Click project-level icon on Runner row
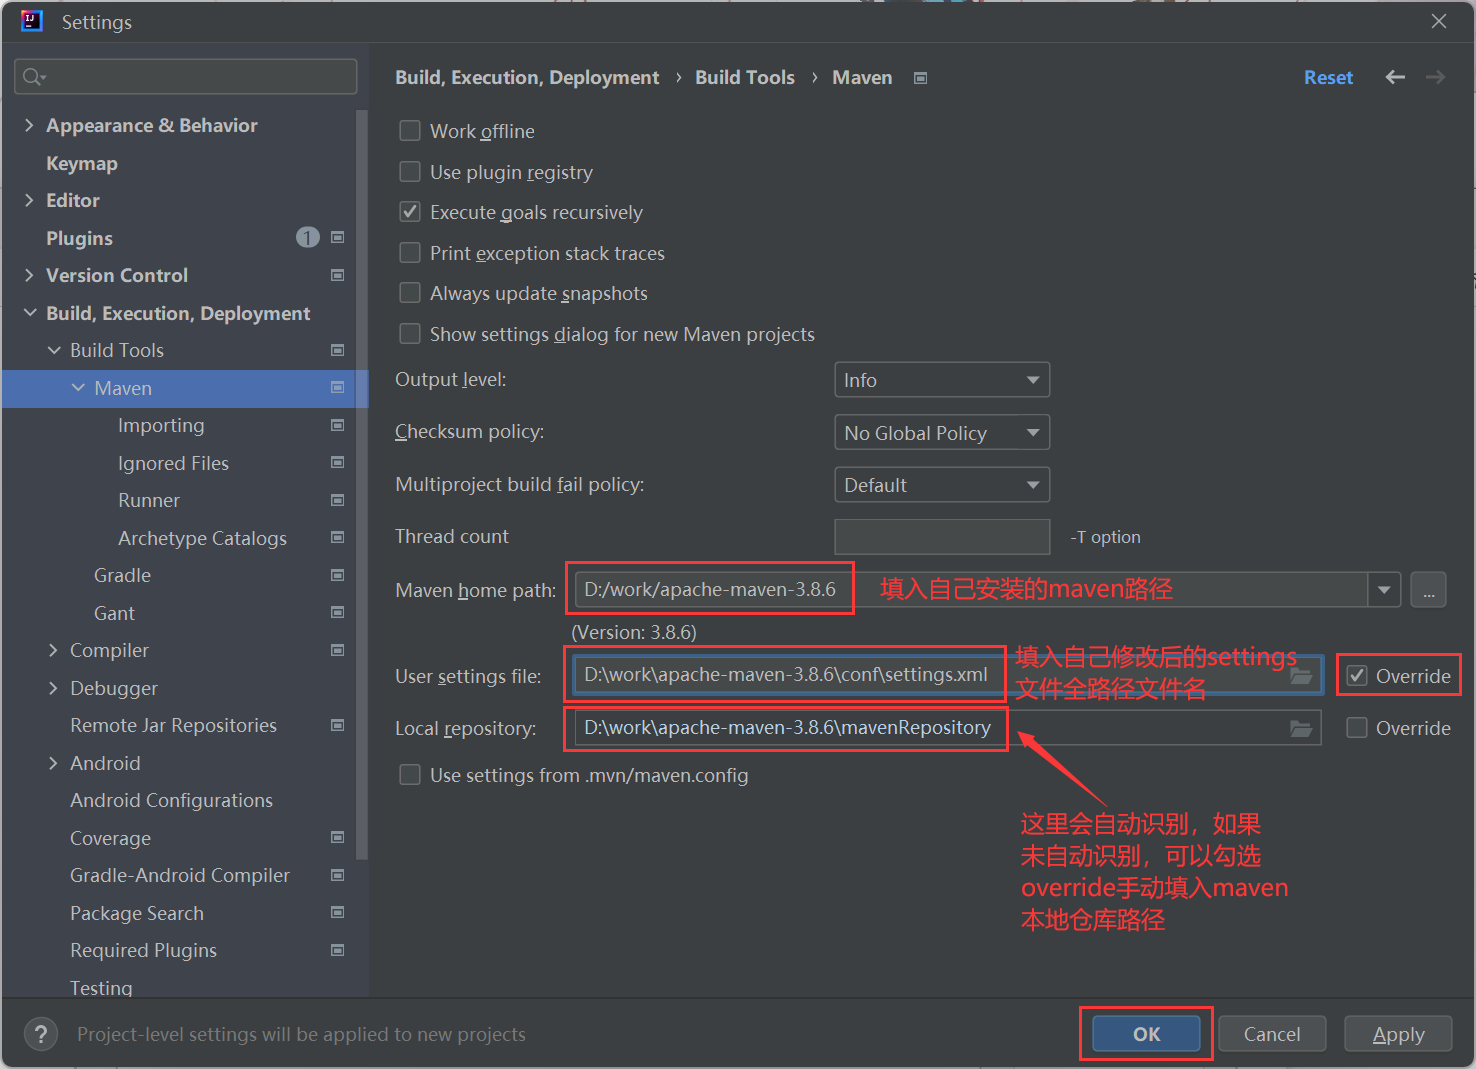Viewport: 1476px width, 1069px height. click(x=337, y=500)
